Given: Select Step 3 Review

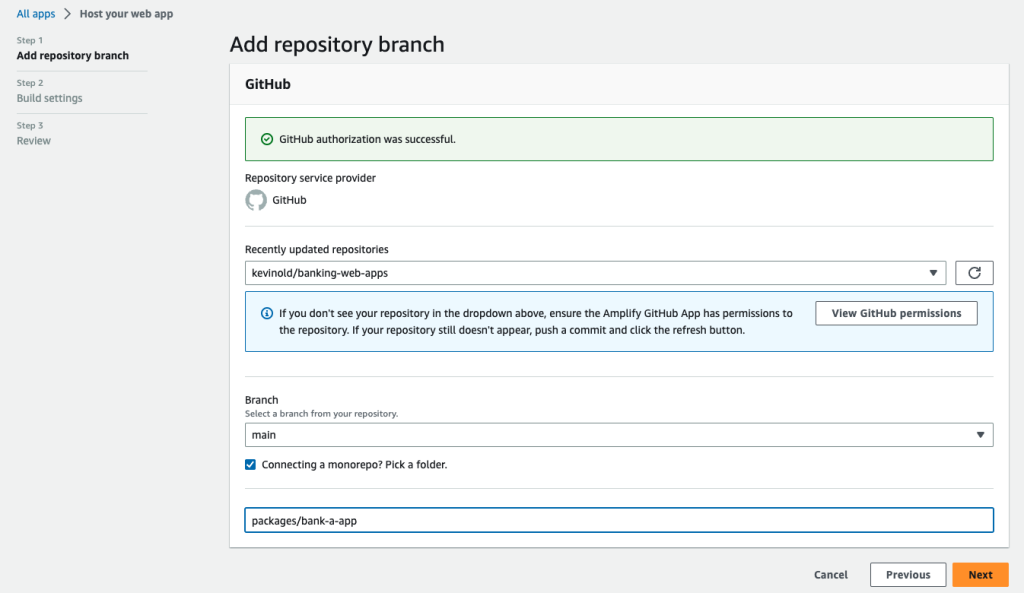Looking at the screenshot, I should (x=33, y=140).
